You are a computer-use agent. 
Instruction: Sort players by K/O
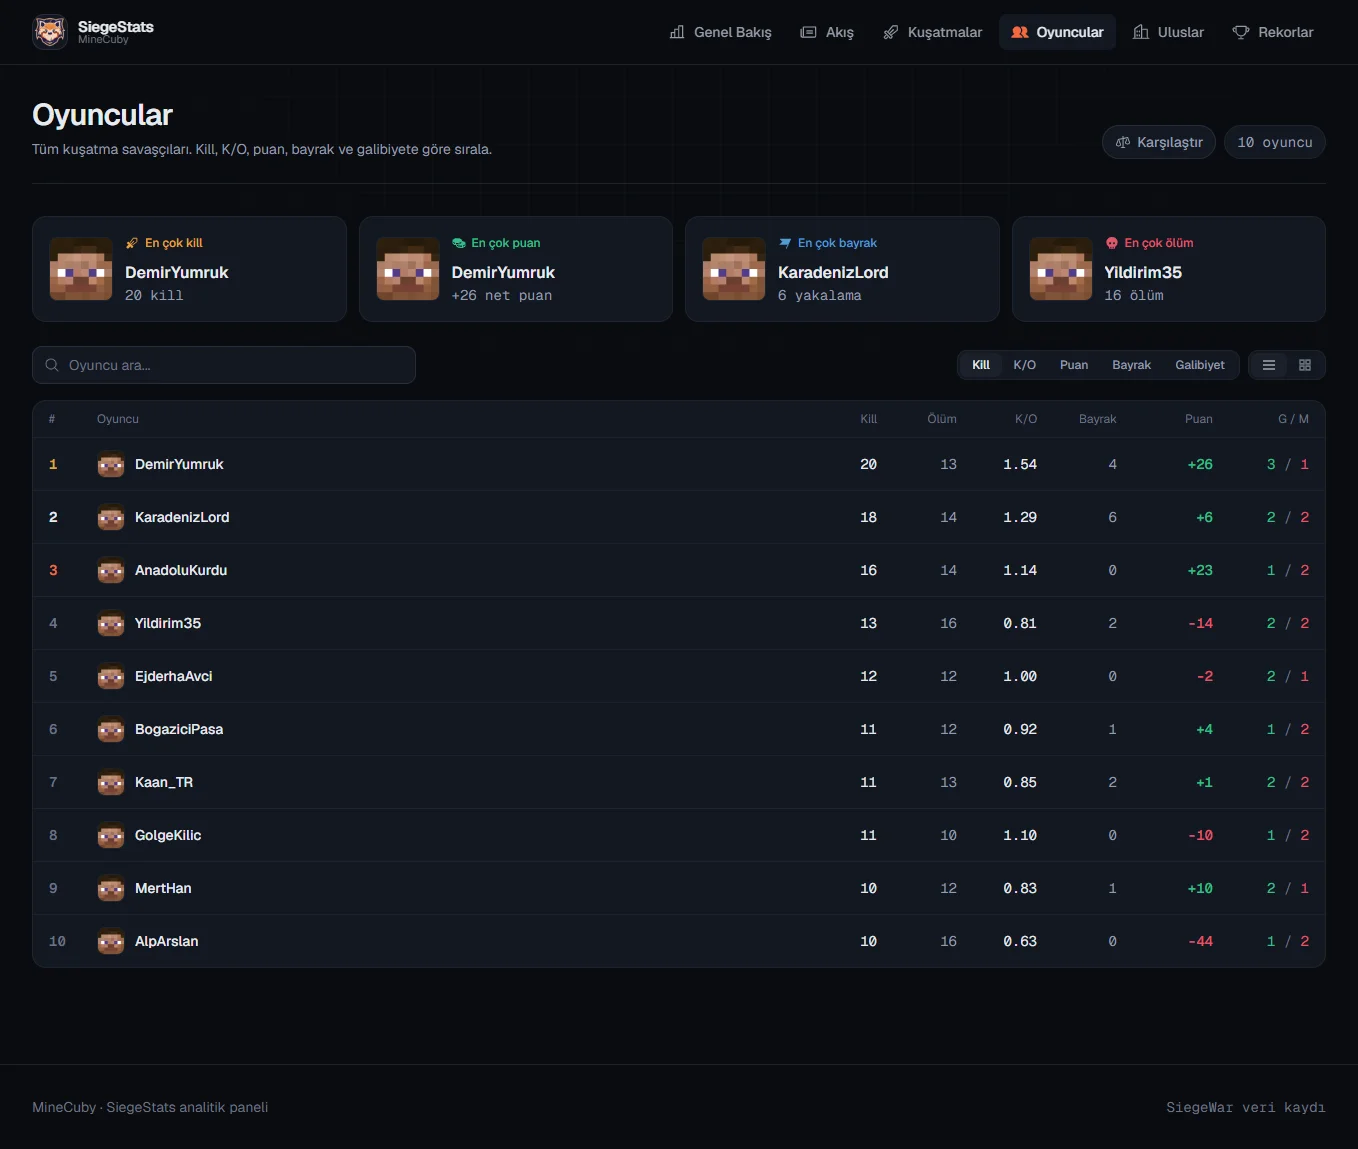[1025, 365]
